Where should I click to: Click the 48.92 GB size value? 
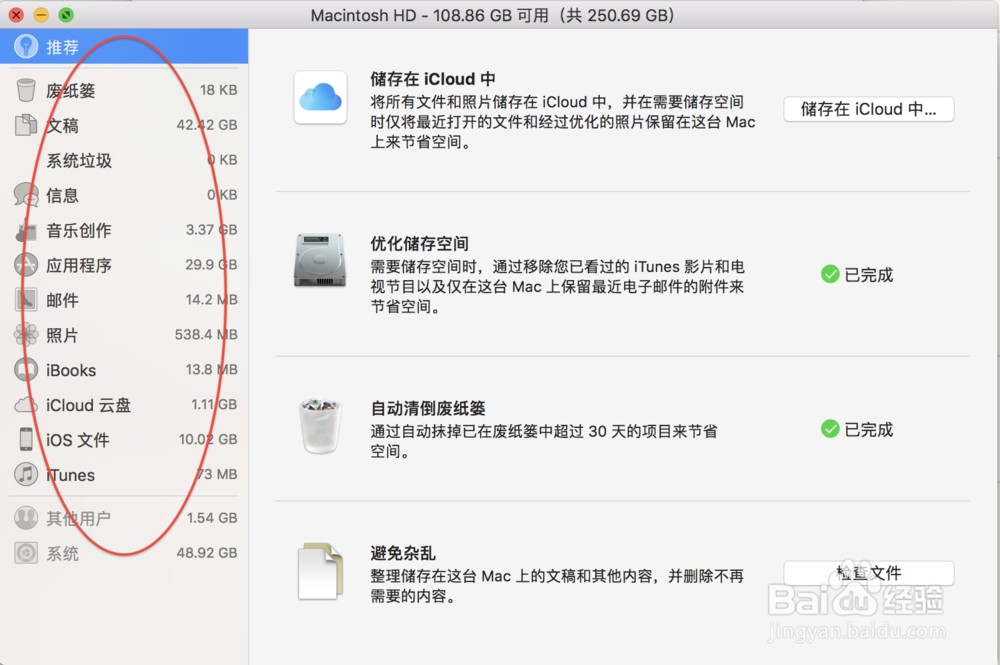tap(207, 553)
